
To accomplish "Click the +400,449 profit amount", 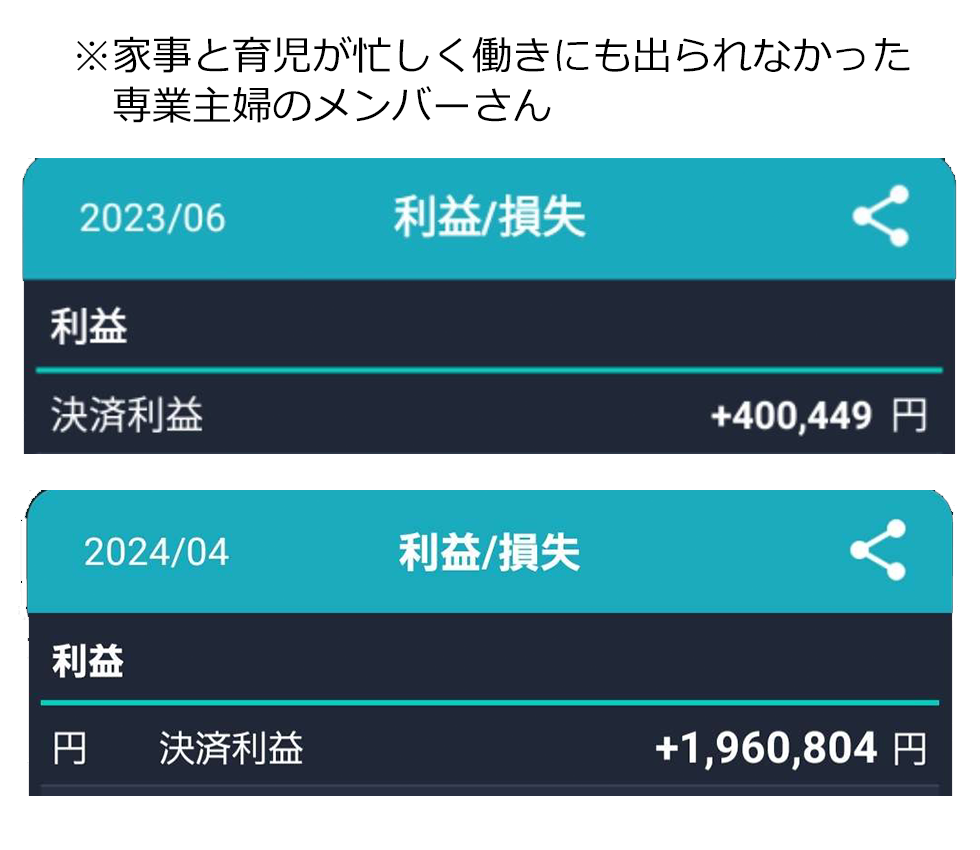I will pyautogui.click(x=791, y=416).
